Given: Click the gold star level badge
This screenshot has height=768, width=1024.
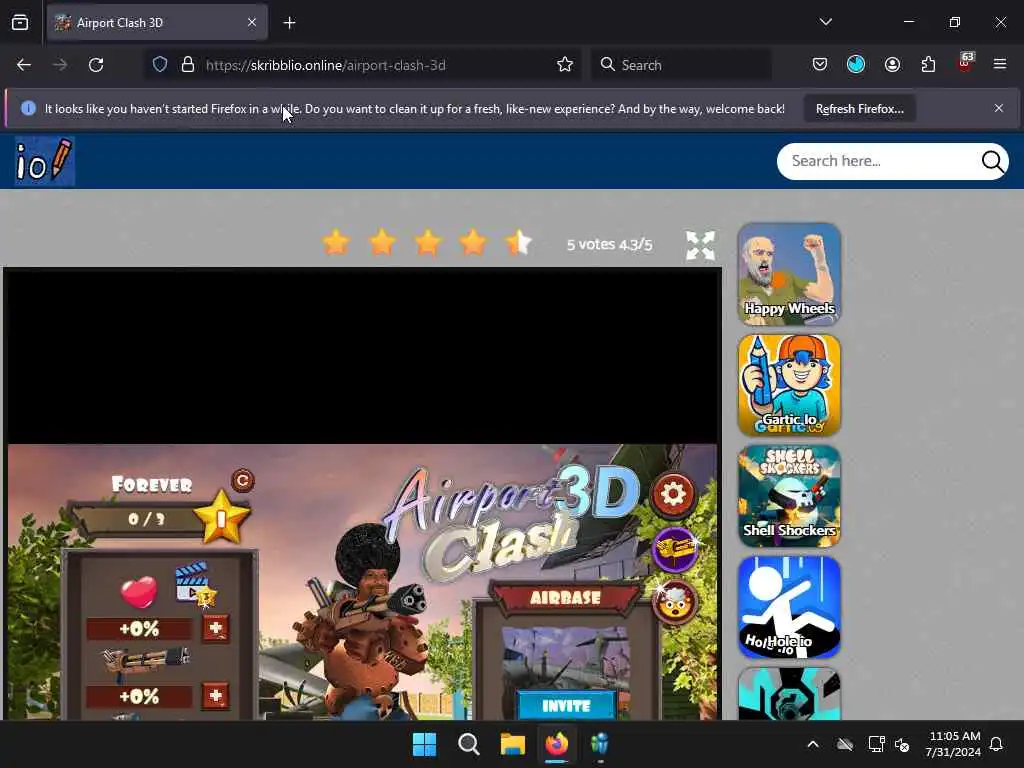Looking at the screenshot, I should 221,518.
